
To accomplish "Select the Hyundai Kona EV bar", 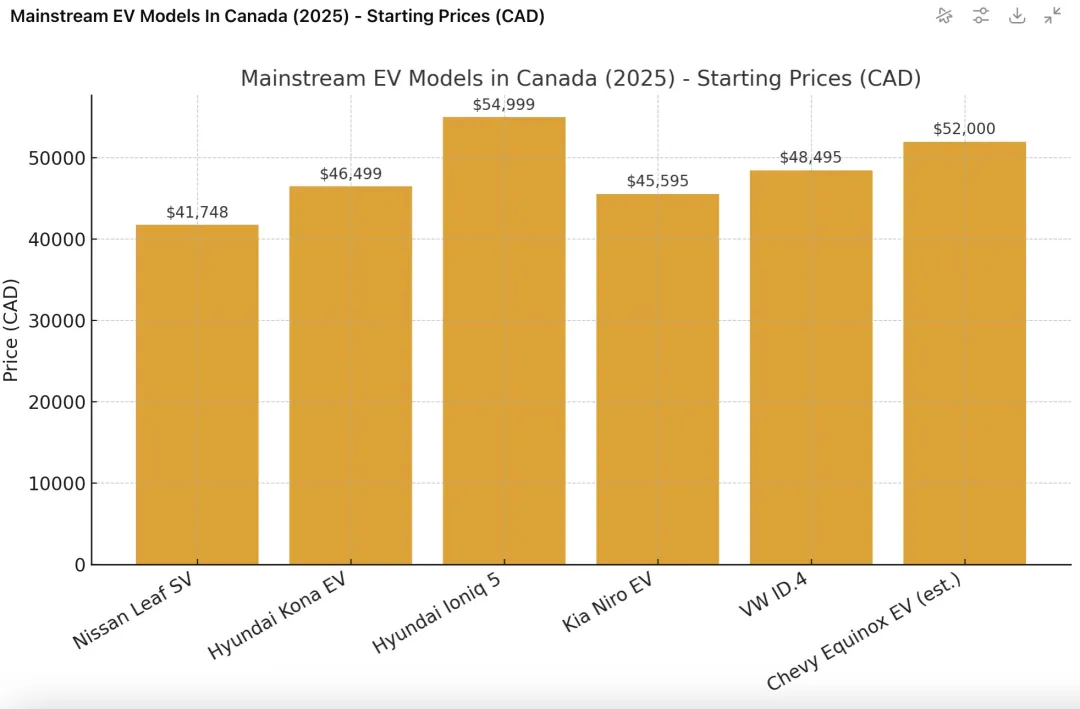I will tap(351, 376).
